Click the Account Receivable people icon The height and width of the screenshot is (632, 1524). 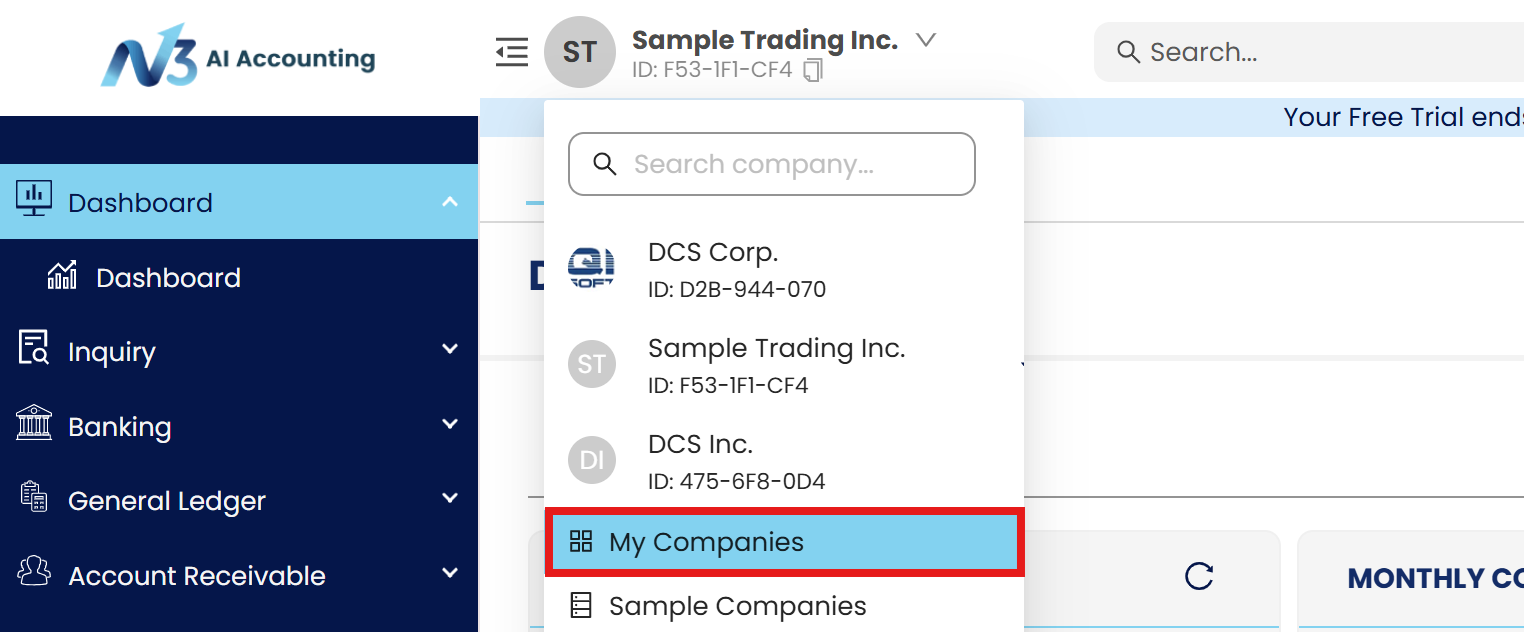(x=34, y=573)
